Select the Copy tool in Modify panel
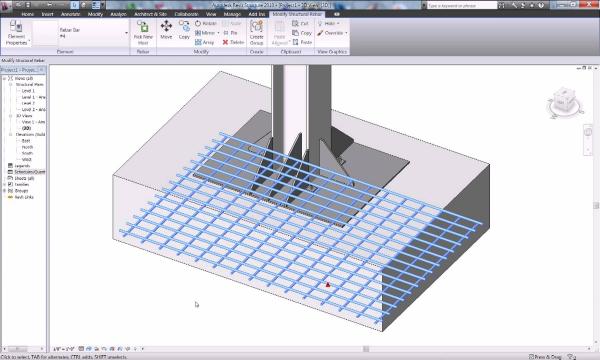The image size is (600, 360). click(184, 30)
